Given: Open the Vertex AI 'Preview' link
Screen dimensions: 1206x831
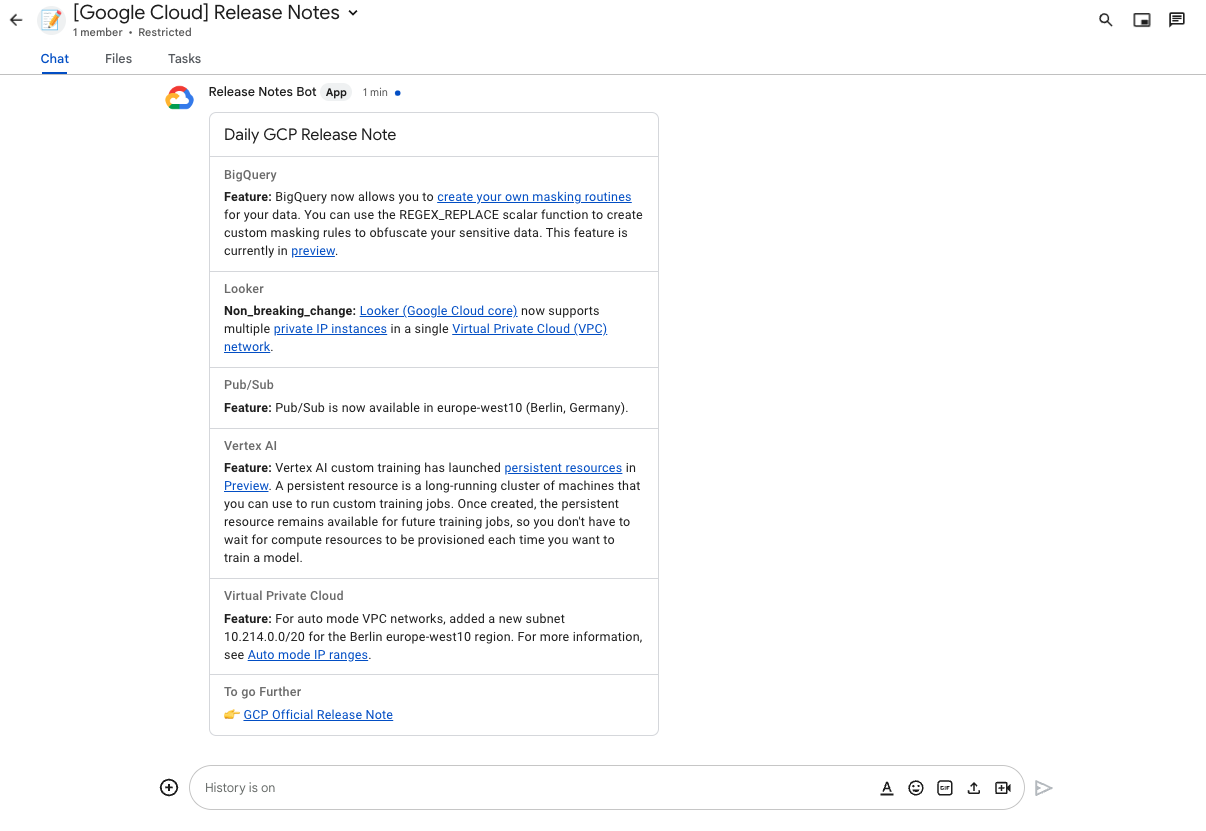Looking at the screenshot, I should pyautogui.click(x=246, y=486).
